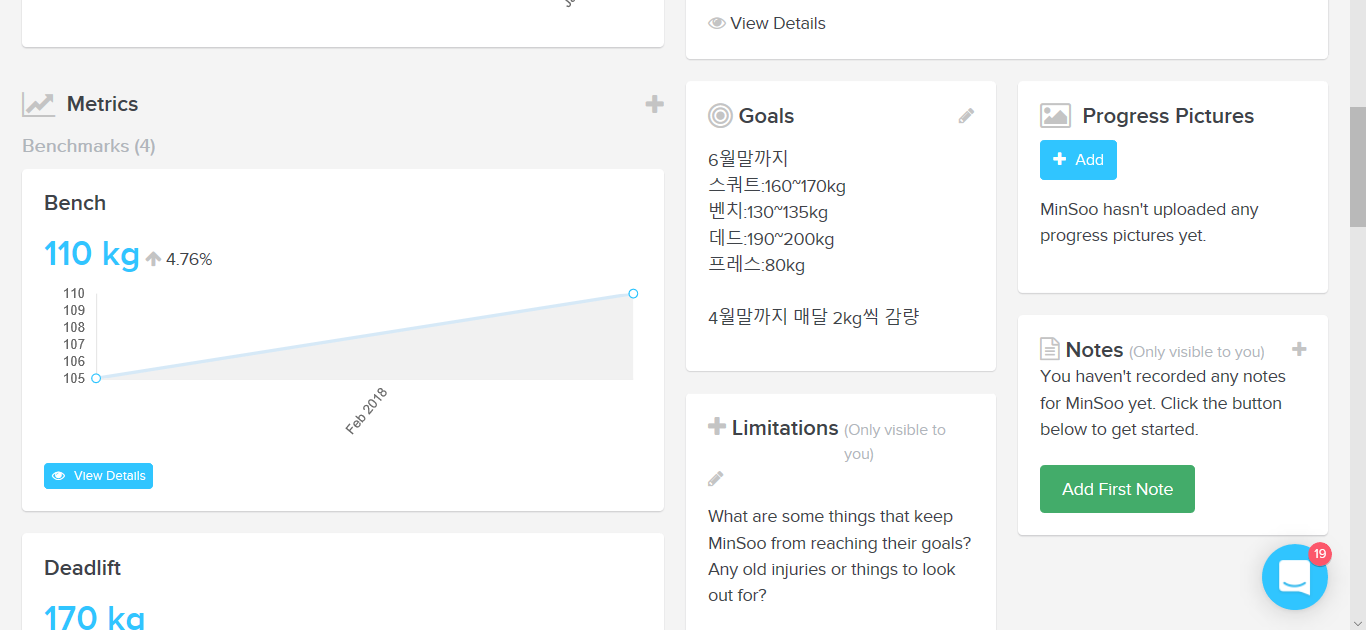The width and height of the screenshot is (1367, 630).
Task: Click the Metrics chart icon
Action: click(x=39, y=104)
